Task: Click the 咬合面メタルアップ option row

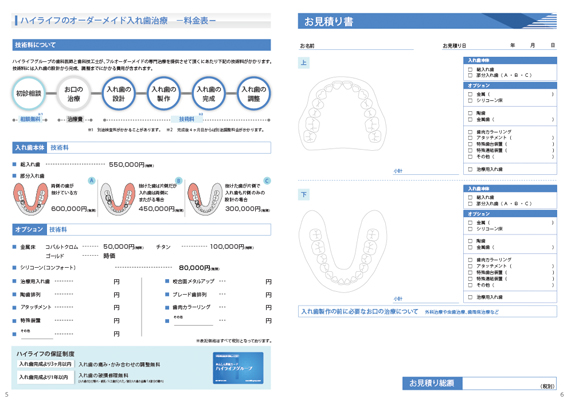Action: coord(218,281)
